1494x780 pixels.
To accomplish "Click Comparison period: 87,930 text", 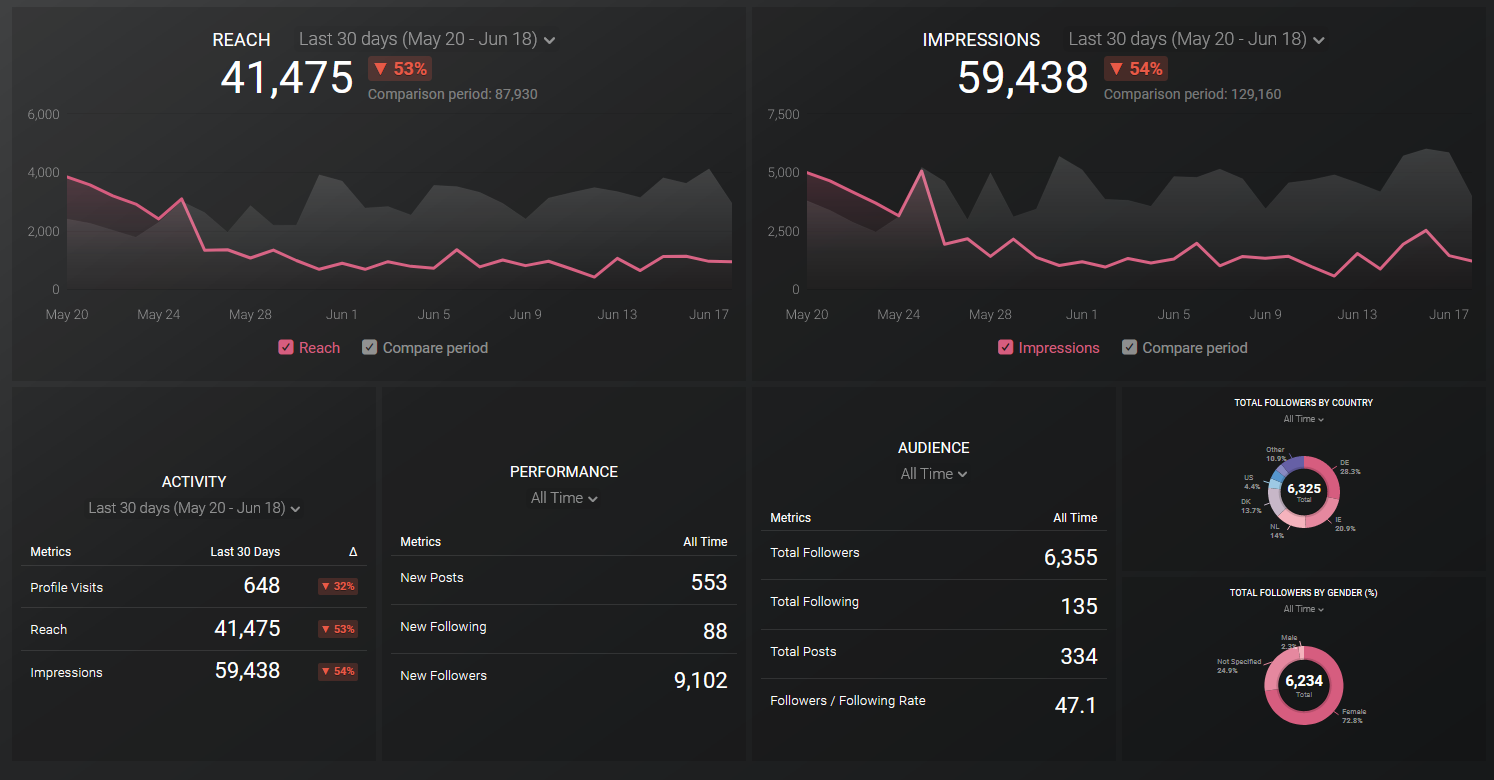I will 453,94.
